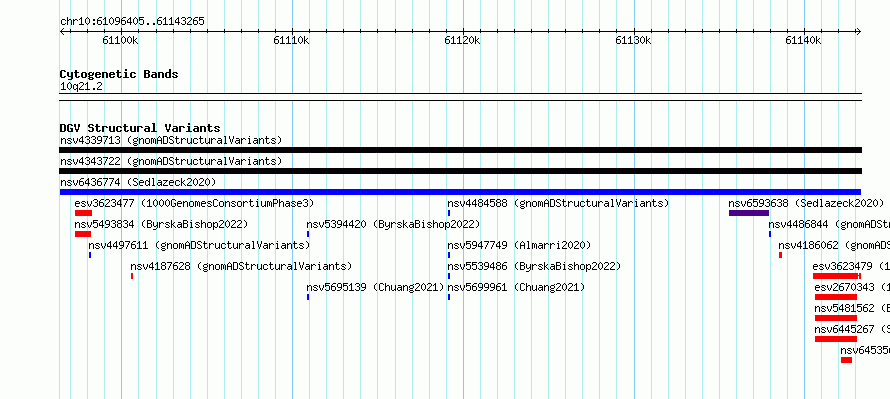
Task: Click the 61140k ruler position label
Action: (x=803, y=40)
